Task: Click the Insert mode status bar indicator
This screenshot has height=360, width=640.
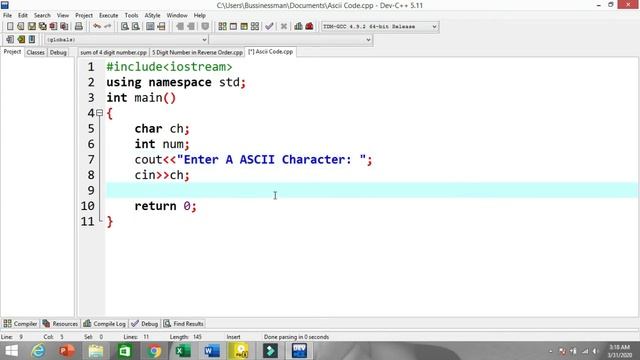Action: [233, 337]
